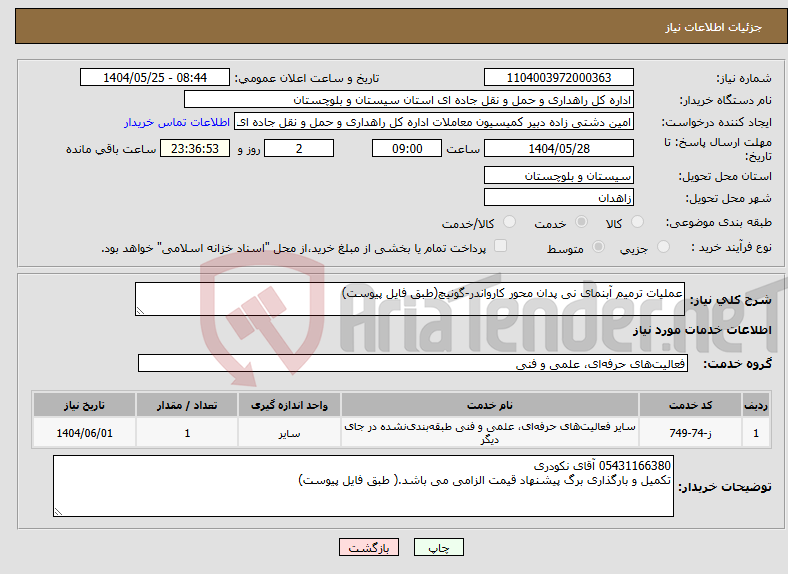
Task: Select the کالا/خدمت radio button
Action: [509, 222]
